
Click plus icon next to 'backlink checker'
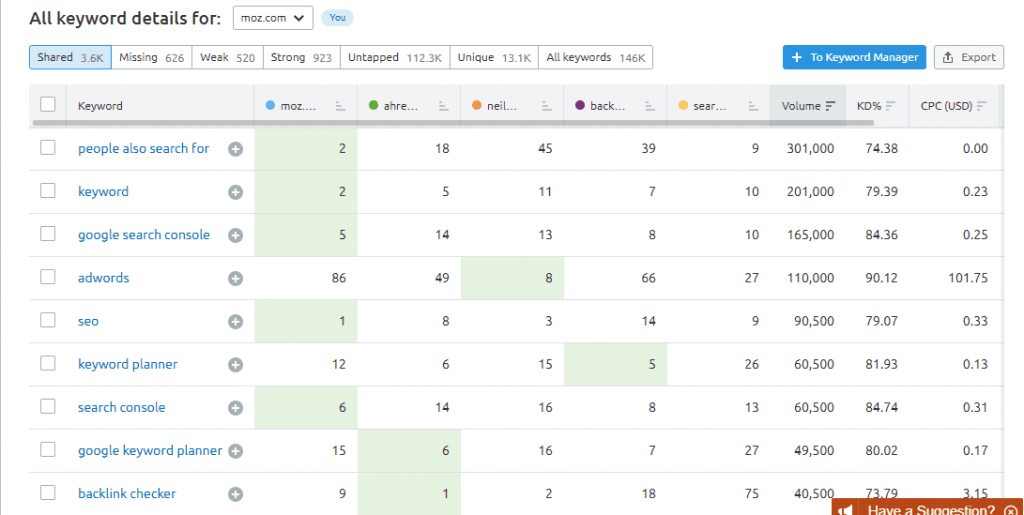236,494
